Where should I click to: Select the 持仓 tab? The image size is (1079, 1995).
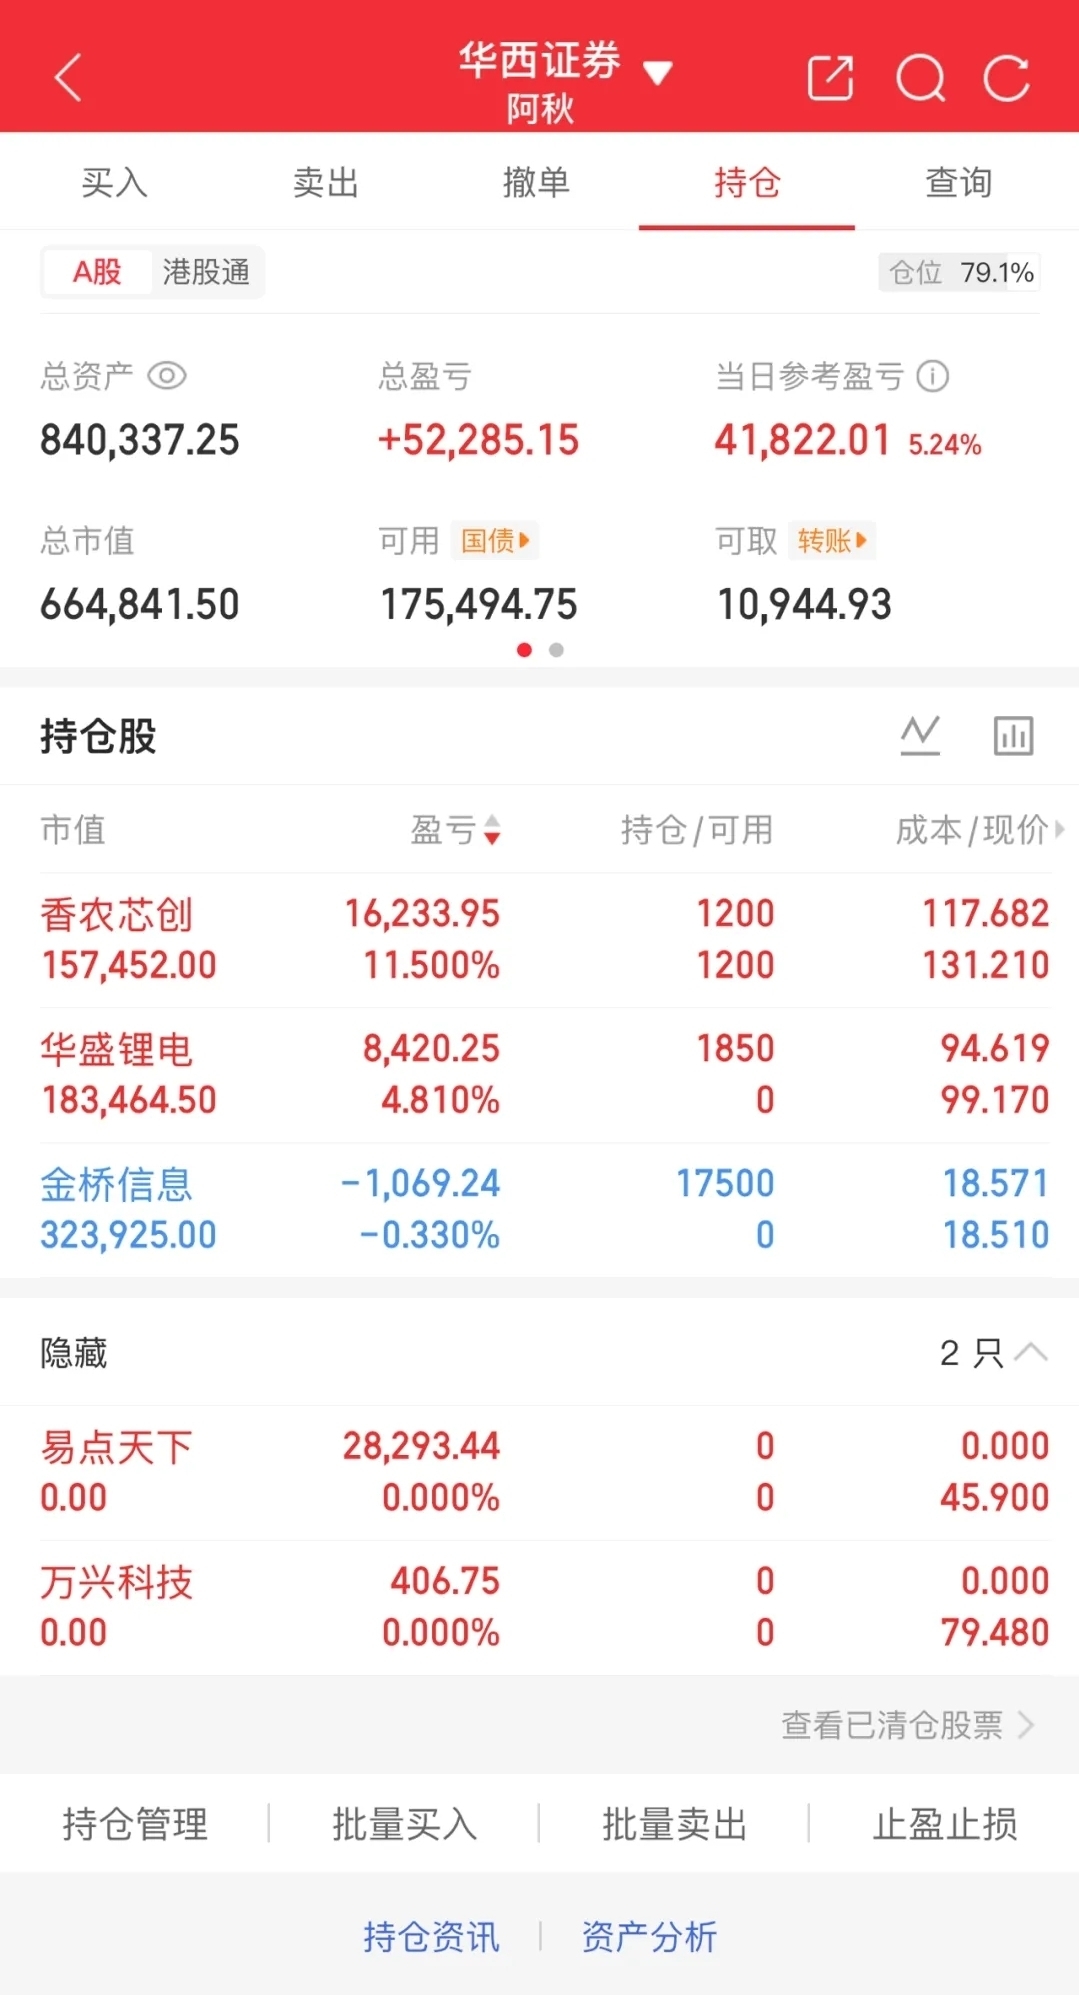(747, 182)
